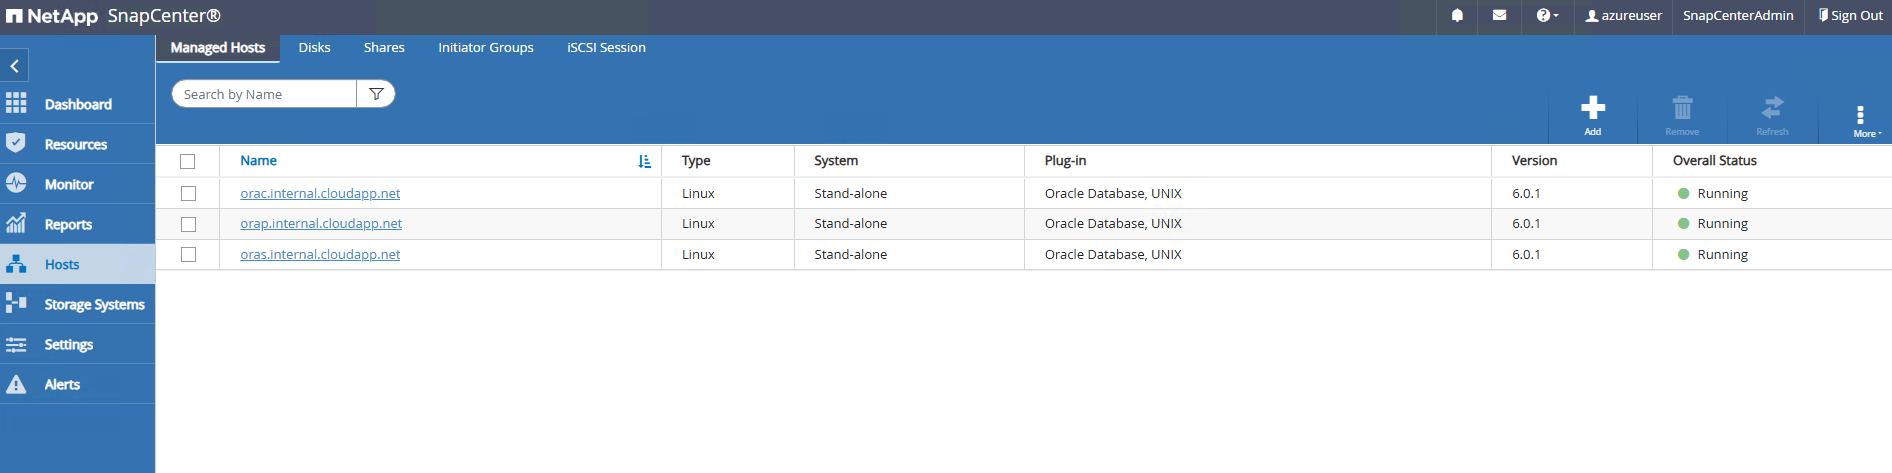This screenshot has height=473, width=1892.
Task: Open the iSCSI Session tab
Action: [606, 48]
